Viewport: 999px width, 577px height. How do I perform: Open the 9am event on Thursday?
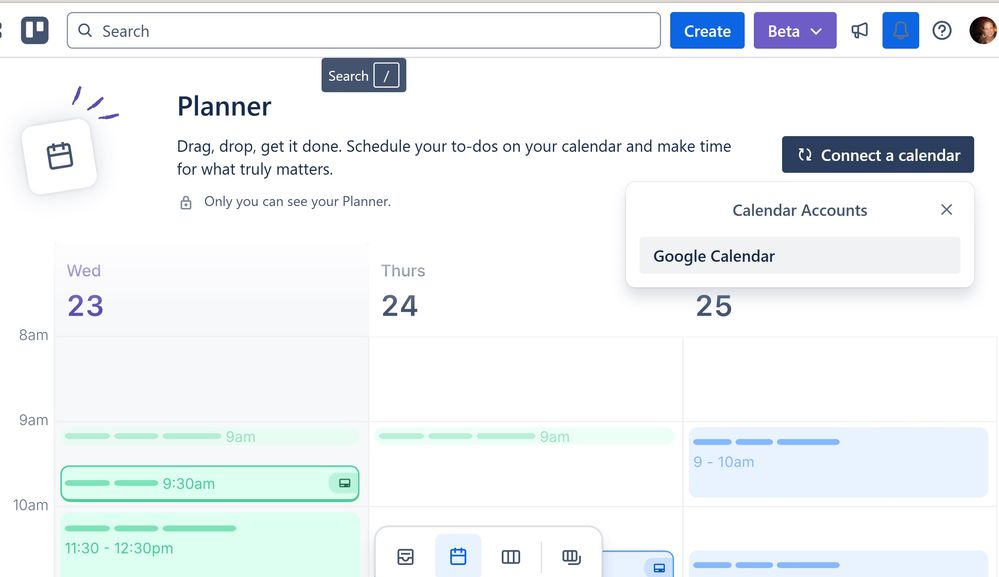524,437
